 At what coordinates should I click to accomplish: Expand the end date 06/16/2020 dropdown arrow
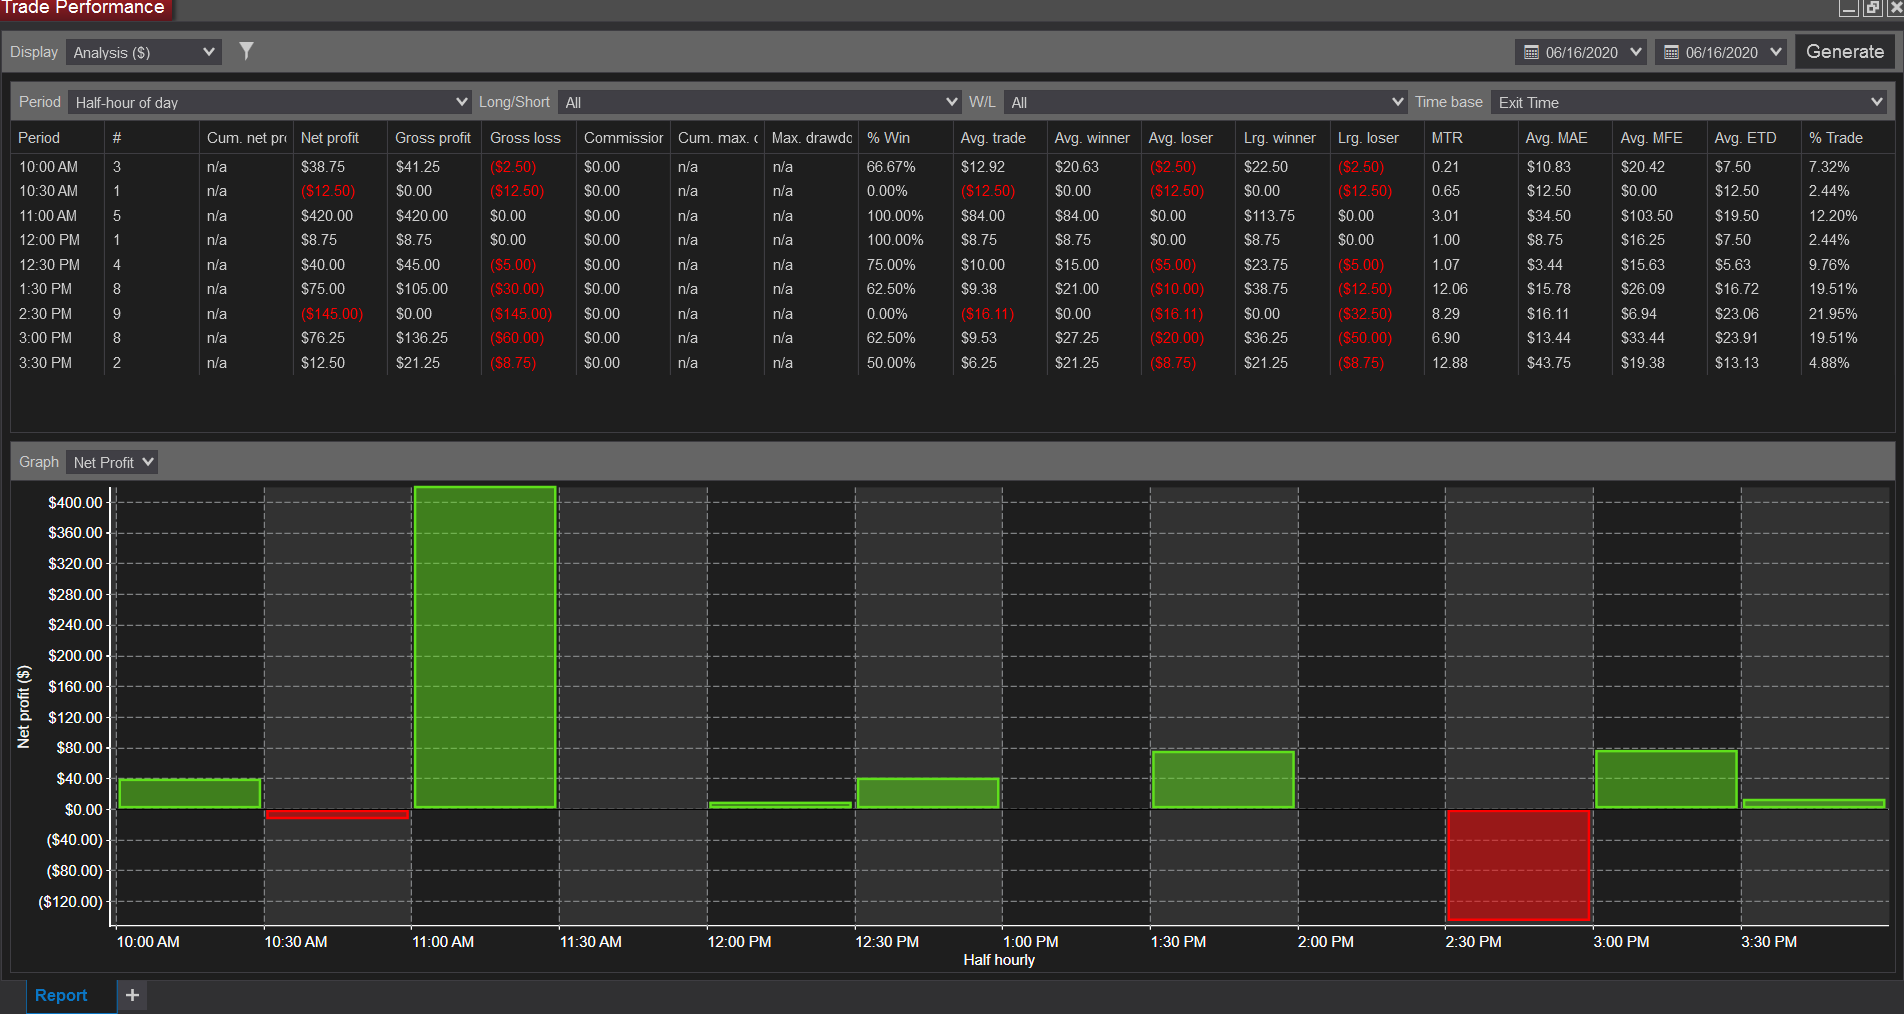[1776, 52]
